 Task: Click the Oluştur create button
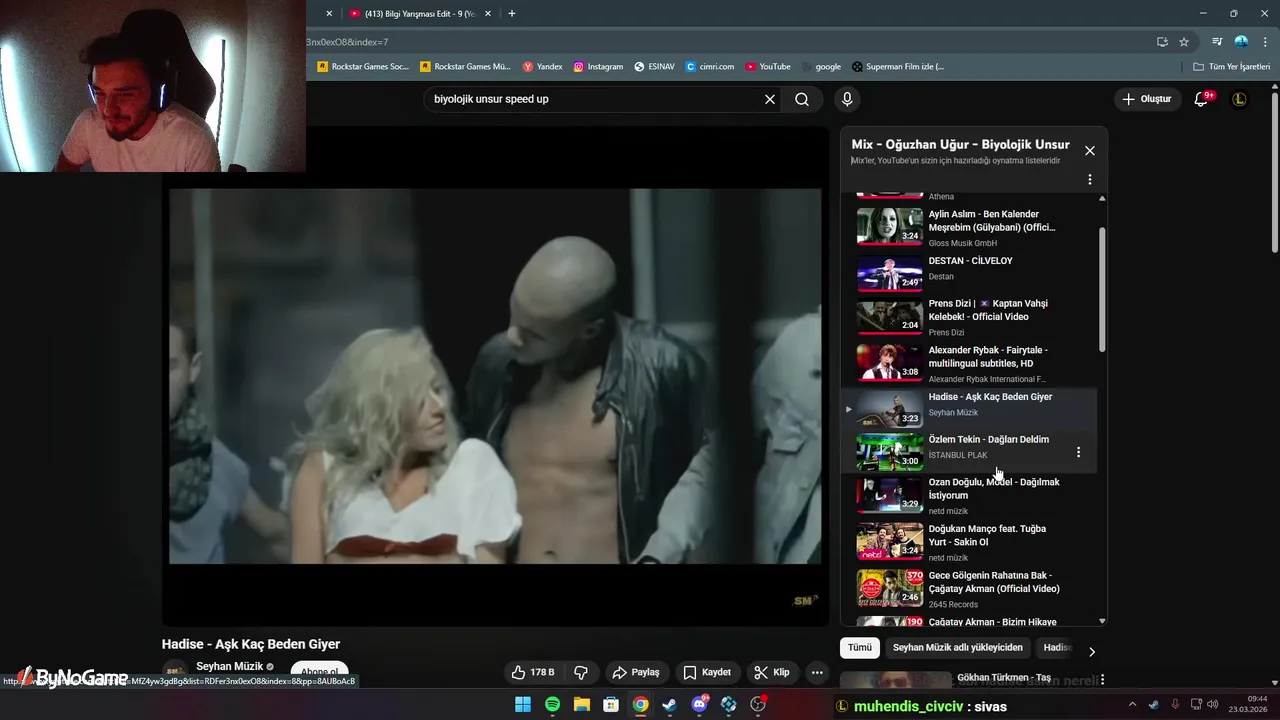1146,99
